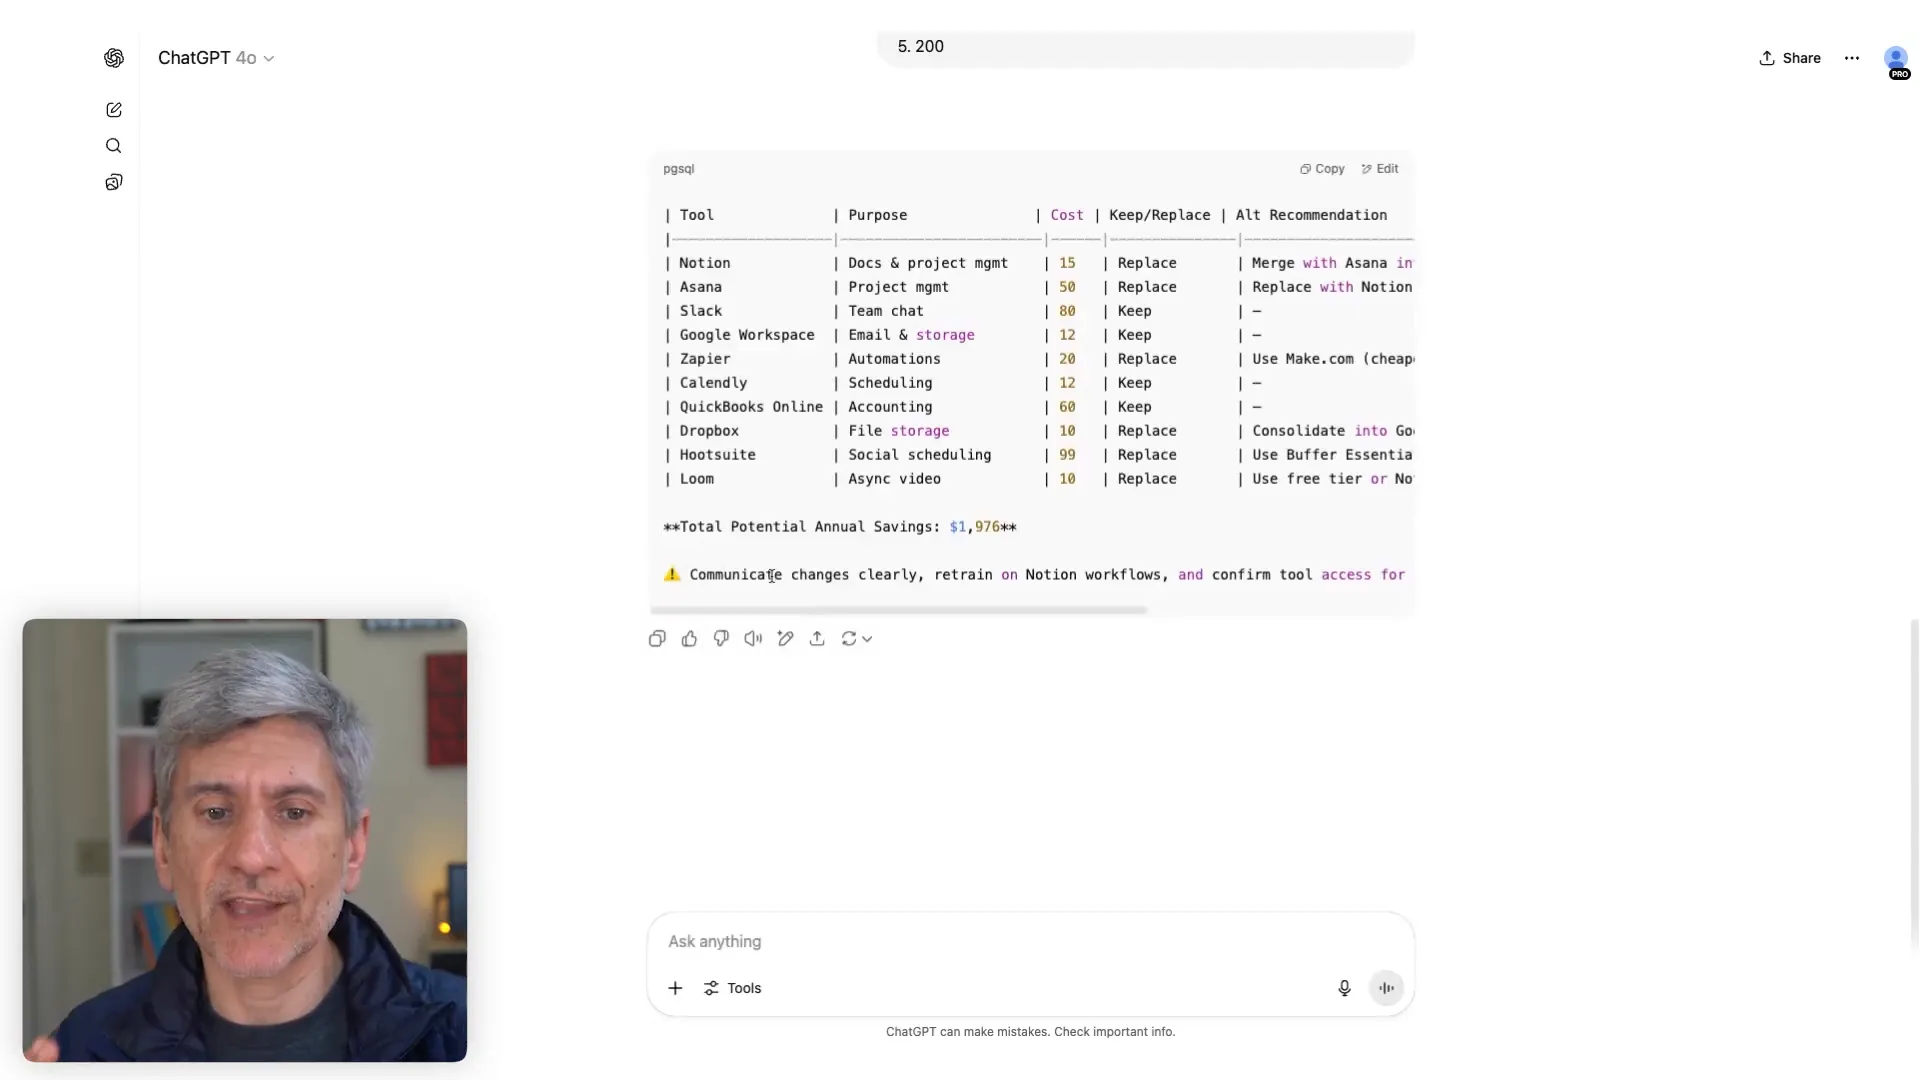The width and height of the screenshot is (1920, 1080).
Task: Open the three-dot conversation options menu
Action: [x=1852, y=58]
